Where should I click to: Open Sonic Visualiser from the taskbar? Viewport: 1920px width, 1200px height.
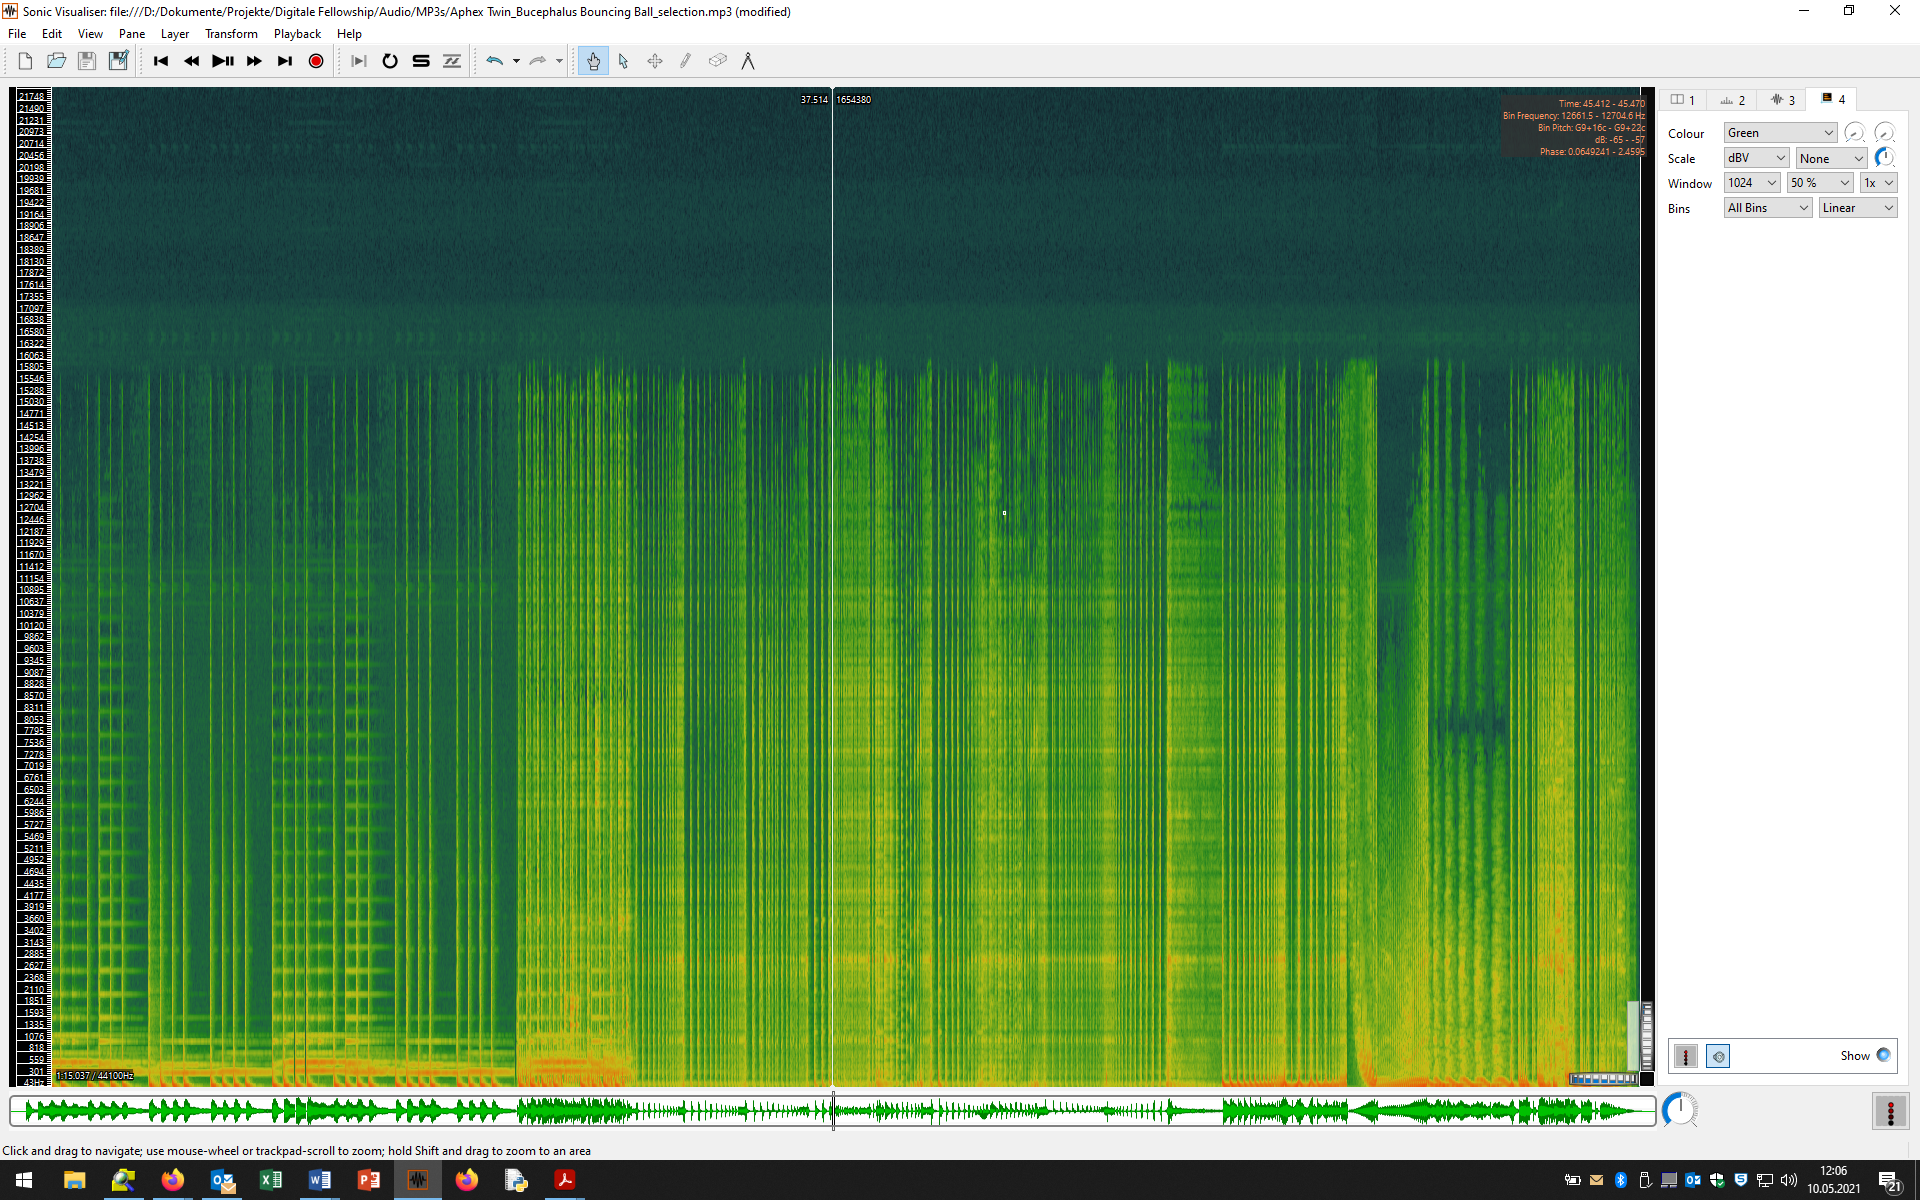coord(417,1181)
